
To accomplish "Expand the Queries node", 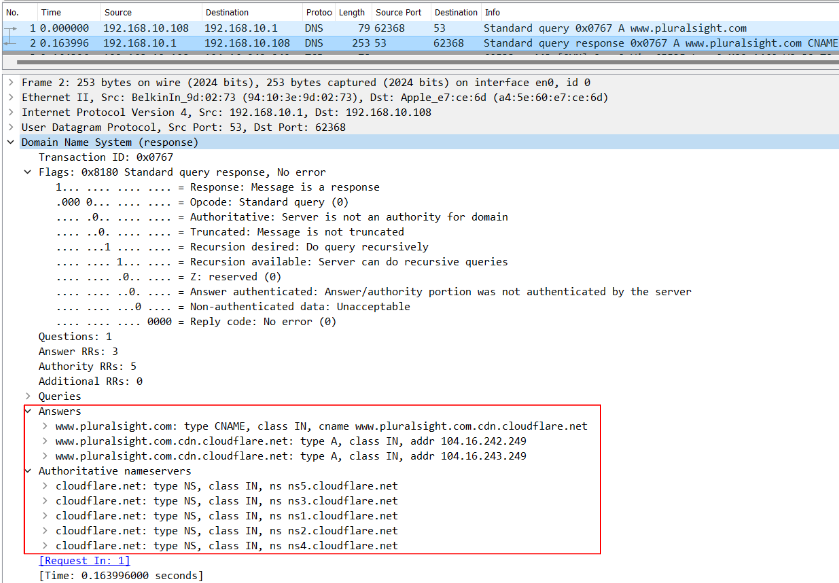I will 28,396.
